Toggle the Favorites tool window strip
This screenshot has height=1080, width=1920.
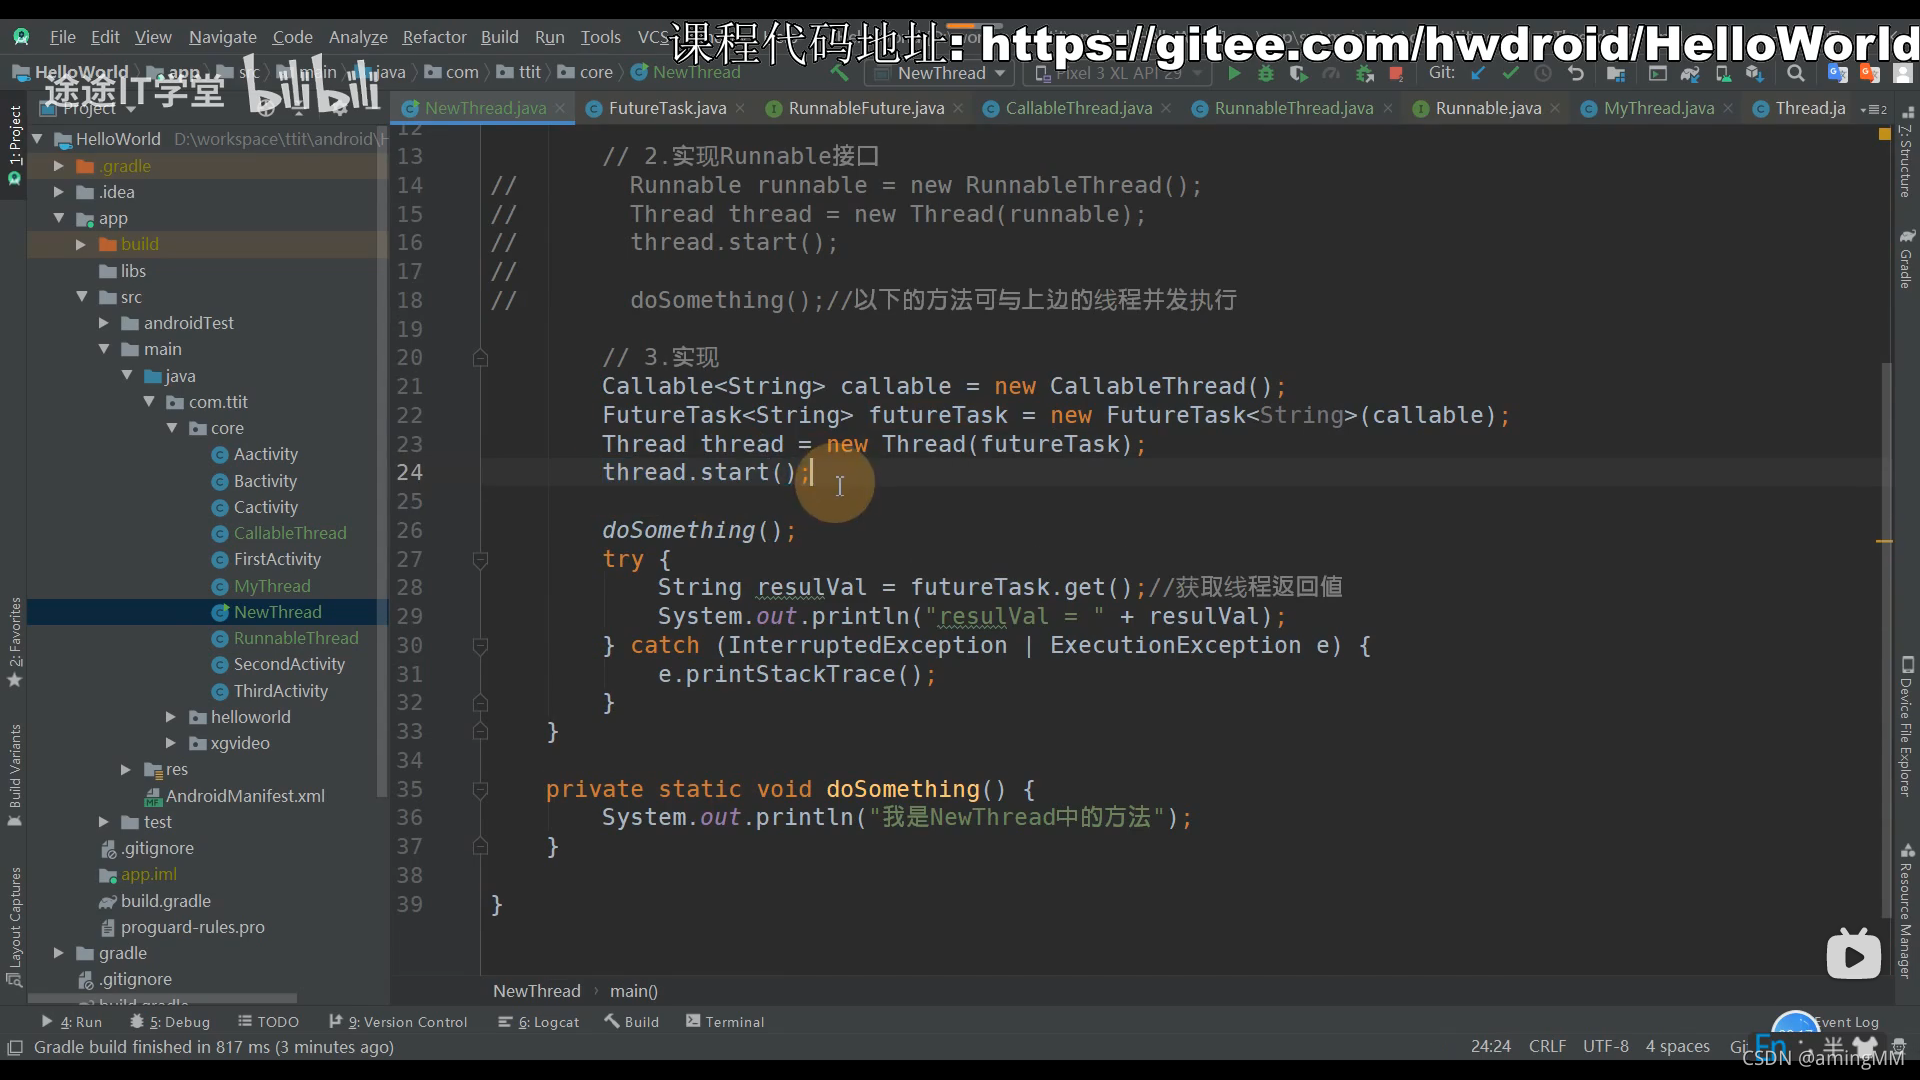pyautogui.click(x=14, y=642)
